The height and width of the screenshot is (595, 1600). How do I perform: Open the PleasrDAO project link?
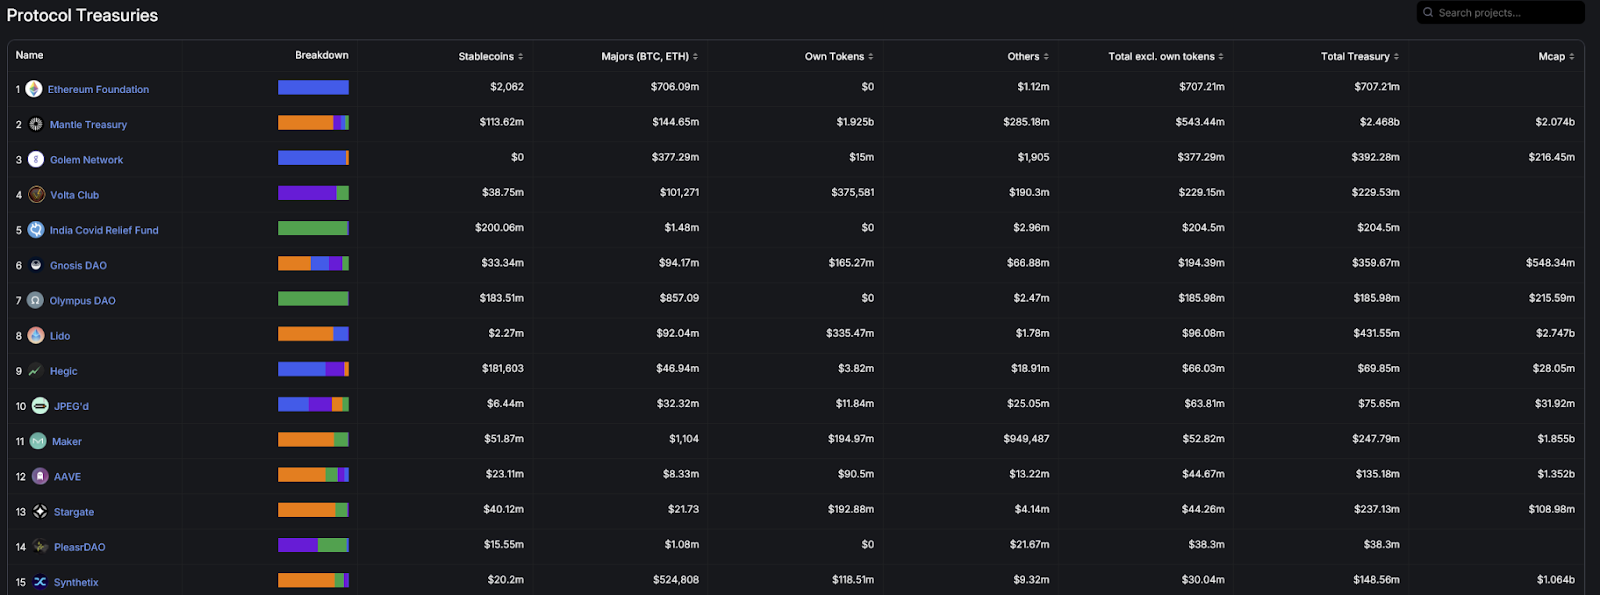click(x=79, y=546)
